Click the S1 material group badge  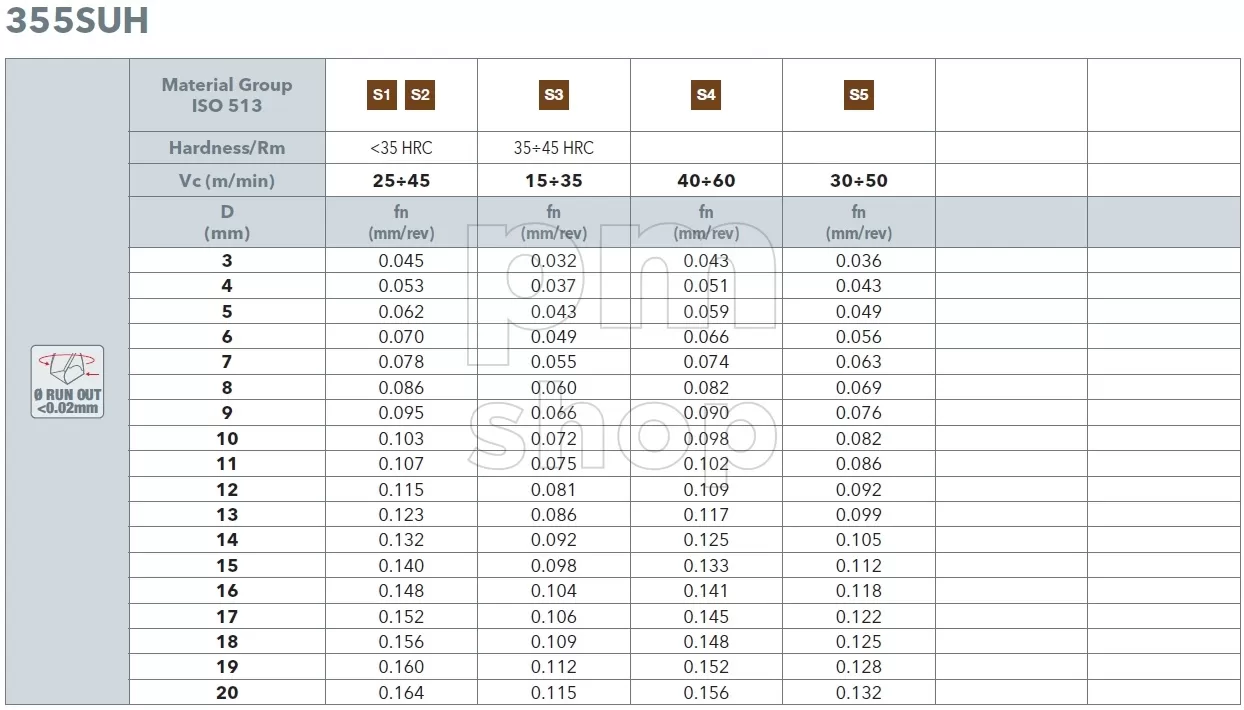click(x=381, y=95)
